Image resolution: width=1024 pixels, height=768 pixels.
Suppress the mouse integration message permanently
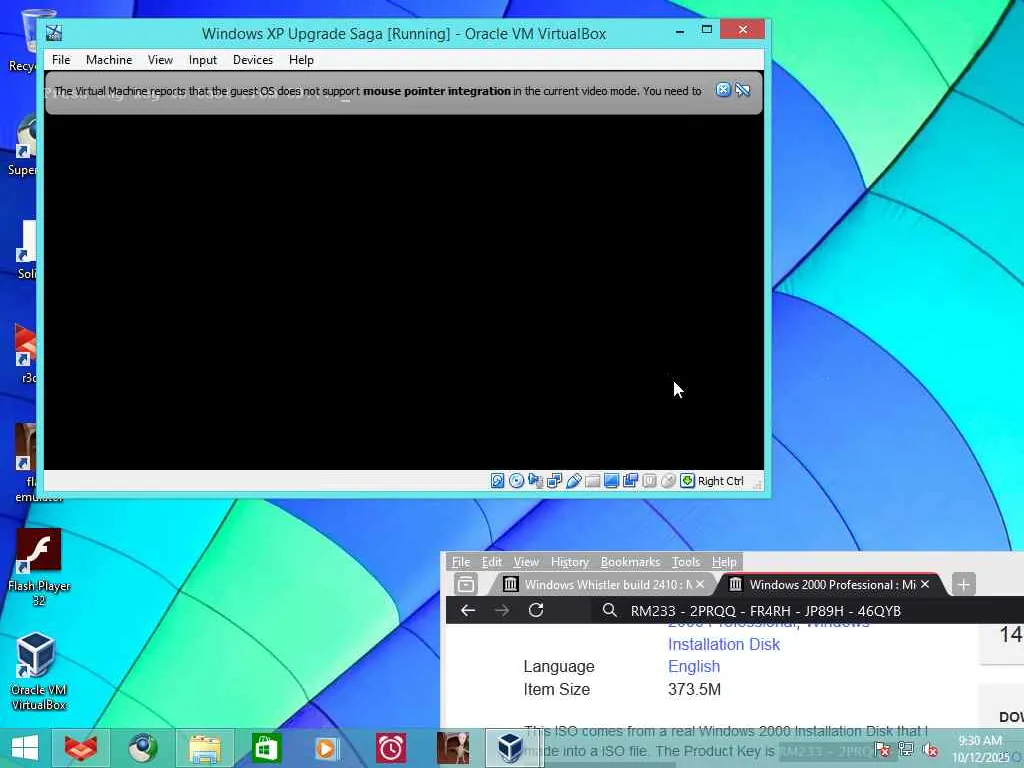coord(743,90)
